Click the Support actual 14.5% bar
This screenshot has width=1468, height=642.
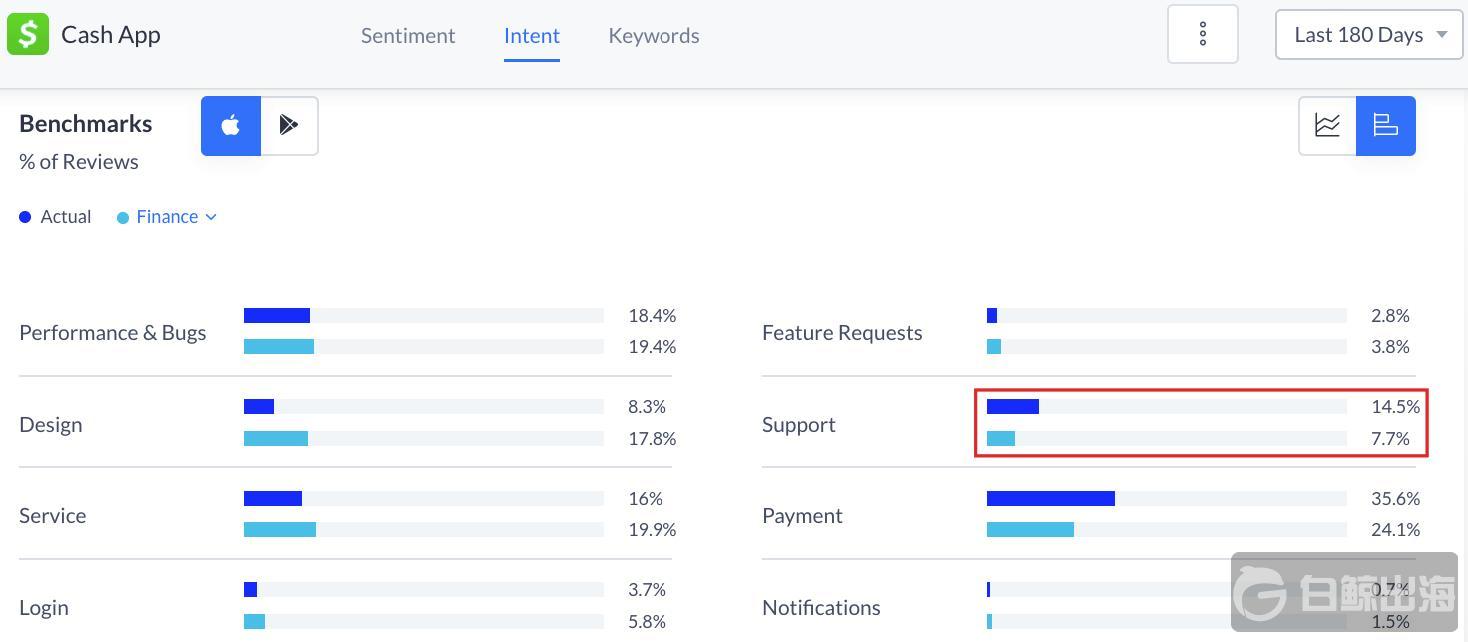pyautogui.click(x=1013, y=407)
